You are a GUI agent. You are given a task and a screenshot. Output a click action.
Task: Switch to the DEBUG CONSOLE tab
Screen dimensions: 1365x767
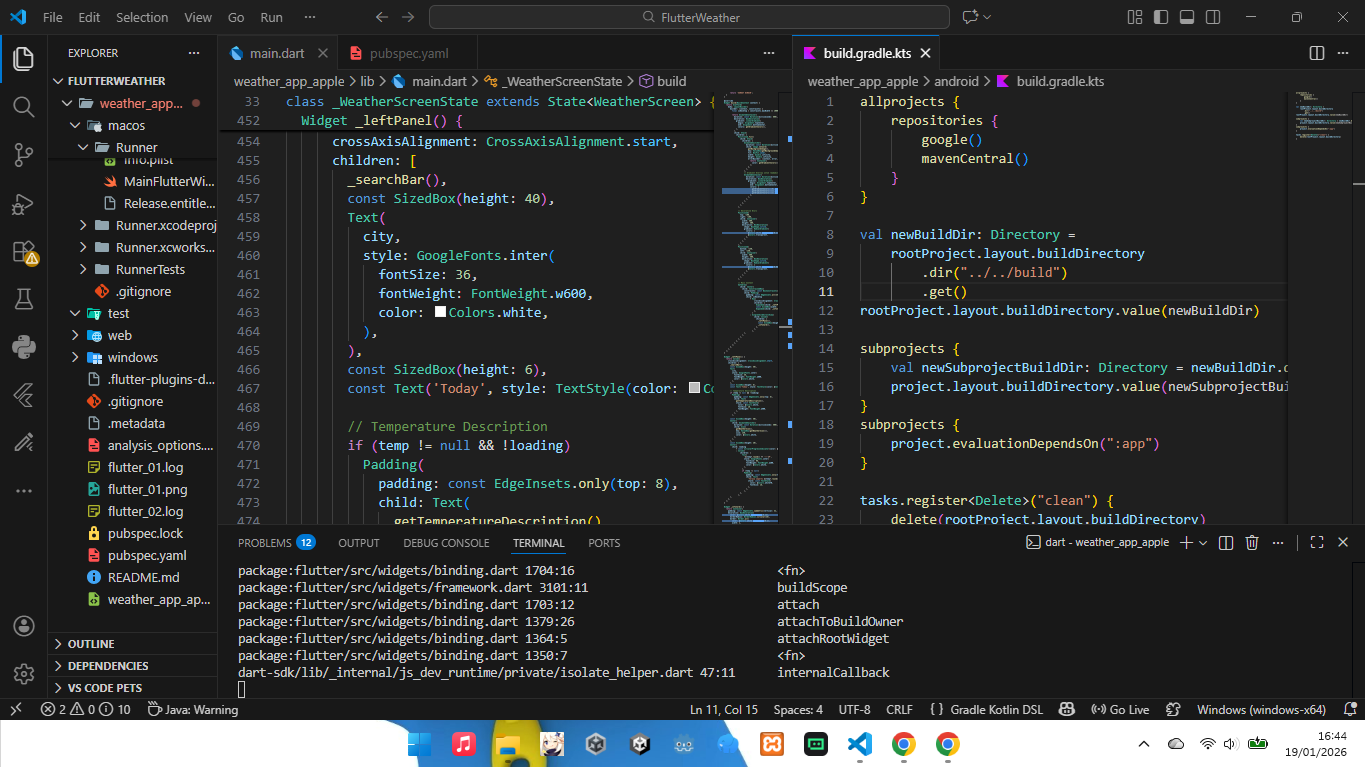coord(446,542)
